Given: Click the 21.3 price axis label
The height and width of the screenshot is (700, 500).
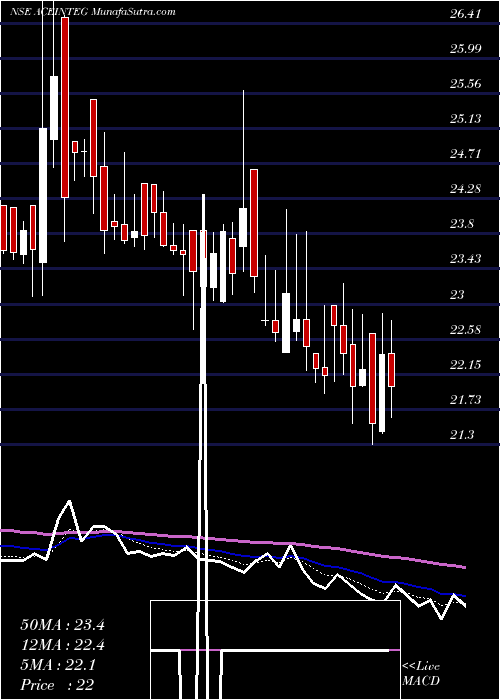Looking at the screenshot, I should [462, 434].
